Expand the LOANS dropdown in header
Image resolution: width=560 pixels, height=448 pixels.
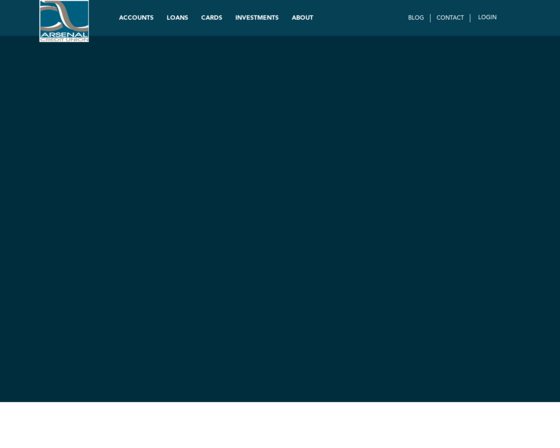[x=177, y=18]
